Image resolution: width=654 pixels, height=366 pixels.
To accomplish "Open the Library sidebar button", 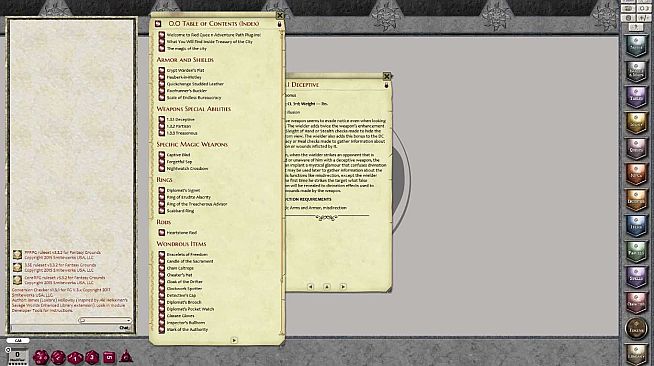I will [x=636, y=354].
